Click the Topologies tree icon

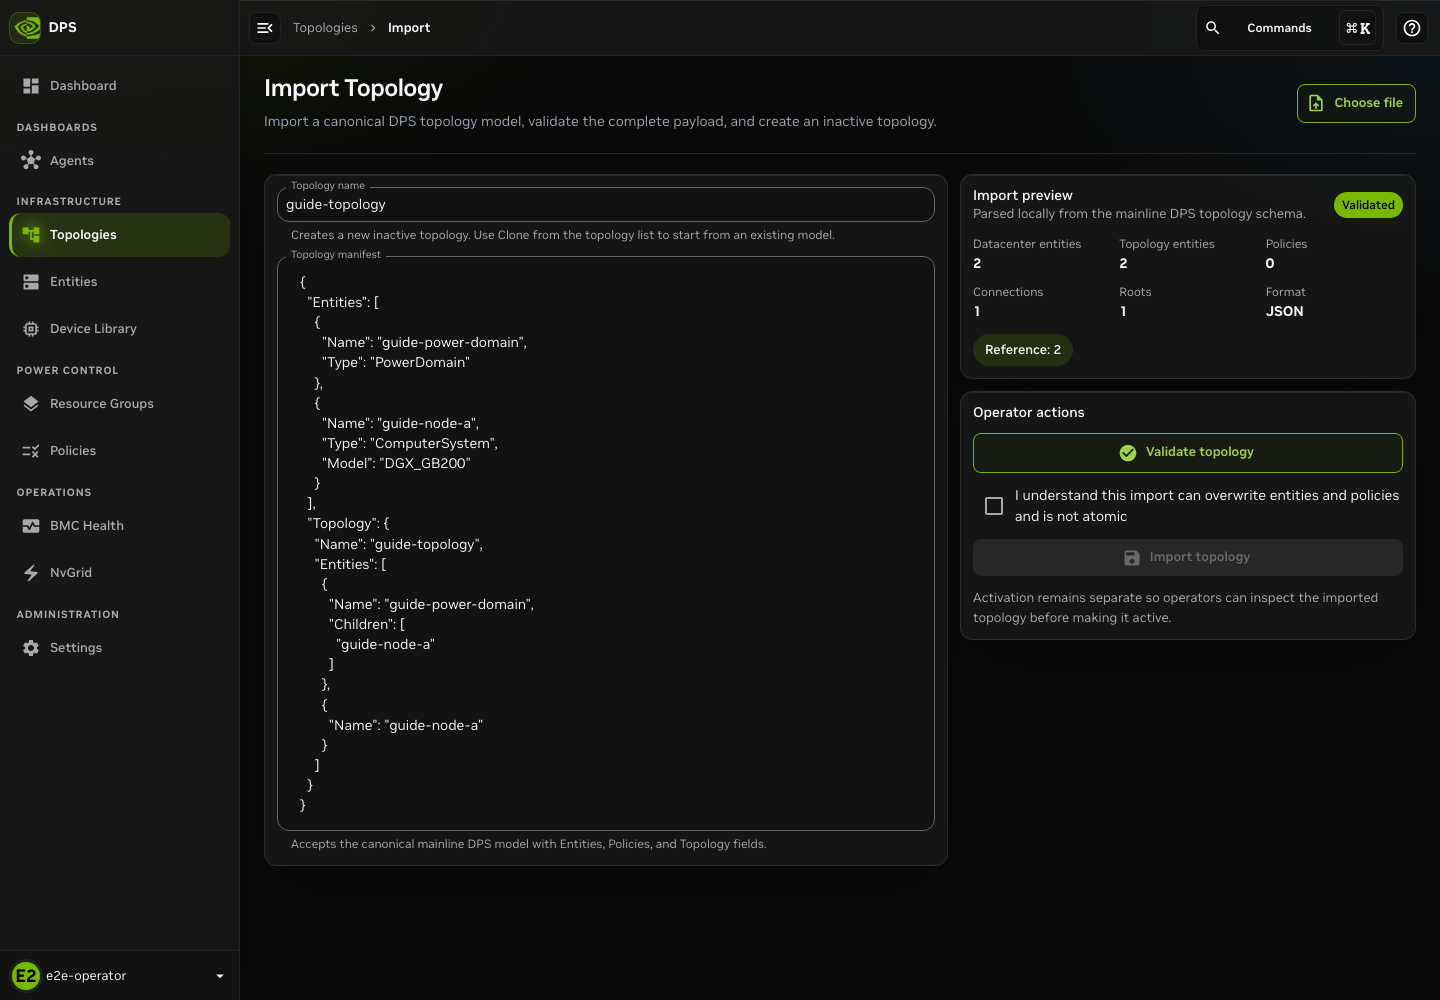pyautogui.click(x=31, y=234)
